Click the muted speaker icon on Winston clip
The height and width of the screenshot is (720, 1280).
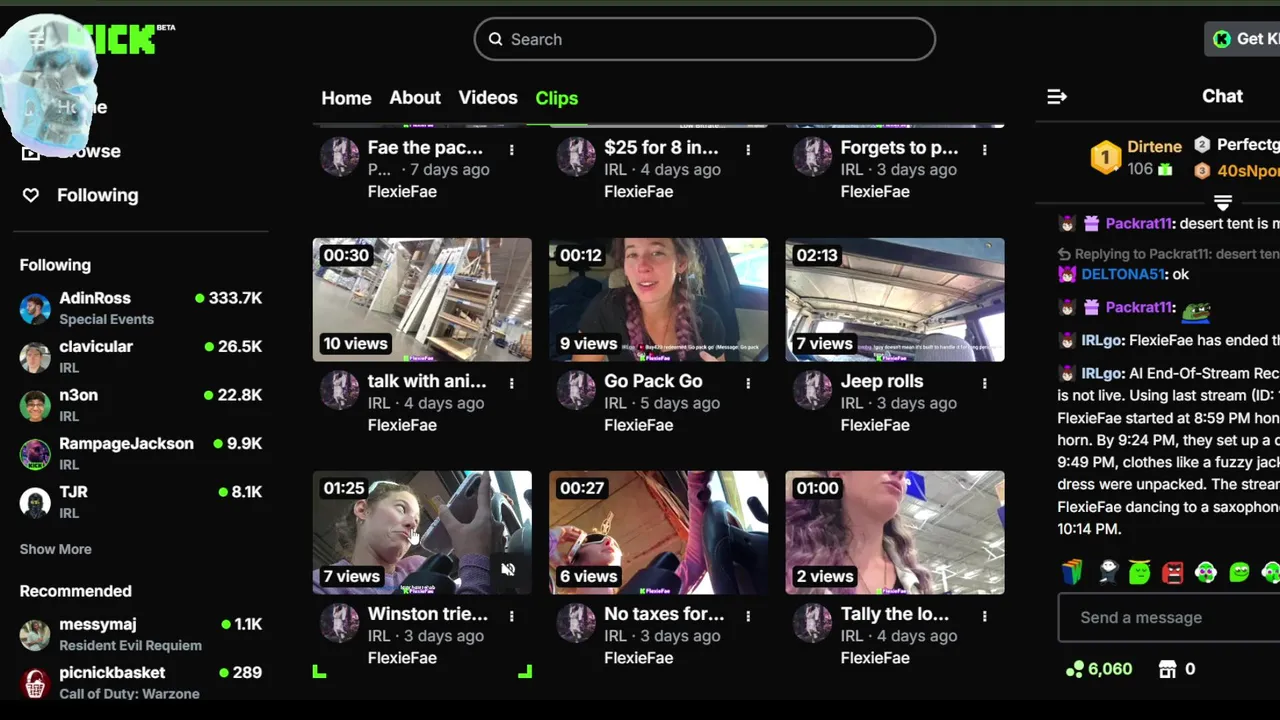508,569
